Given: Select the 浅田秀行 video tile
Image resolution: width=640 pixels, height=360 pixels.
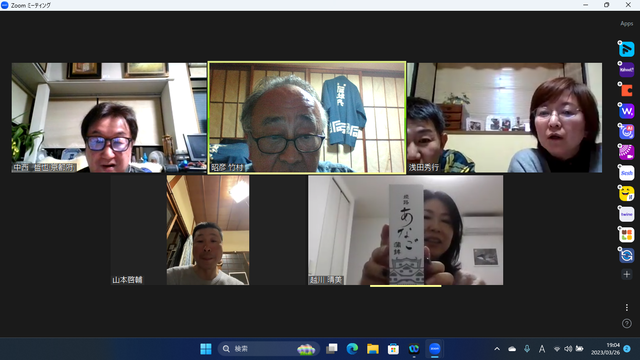Looking at the screenshot, I should [504, 118].
